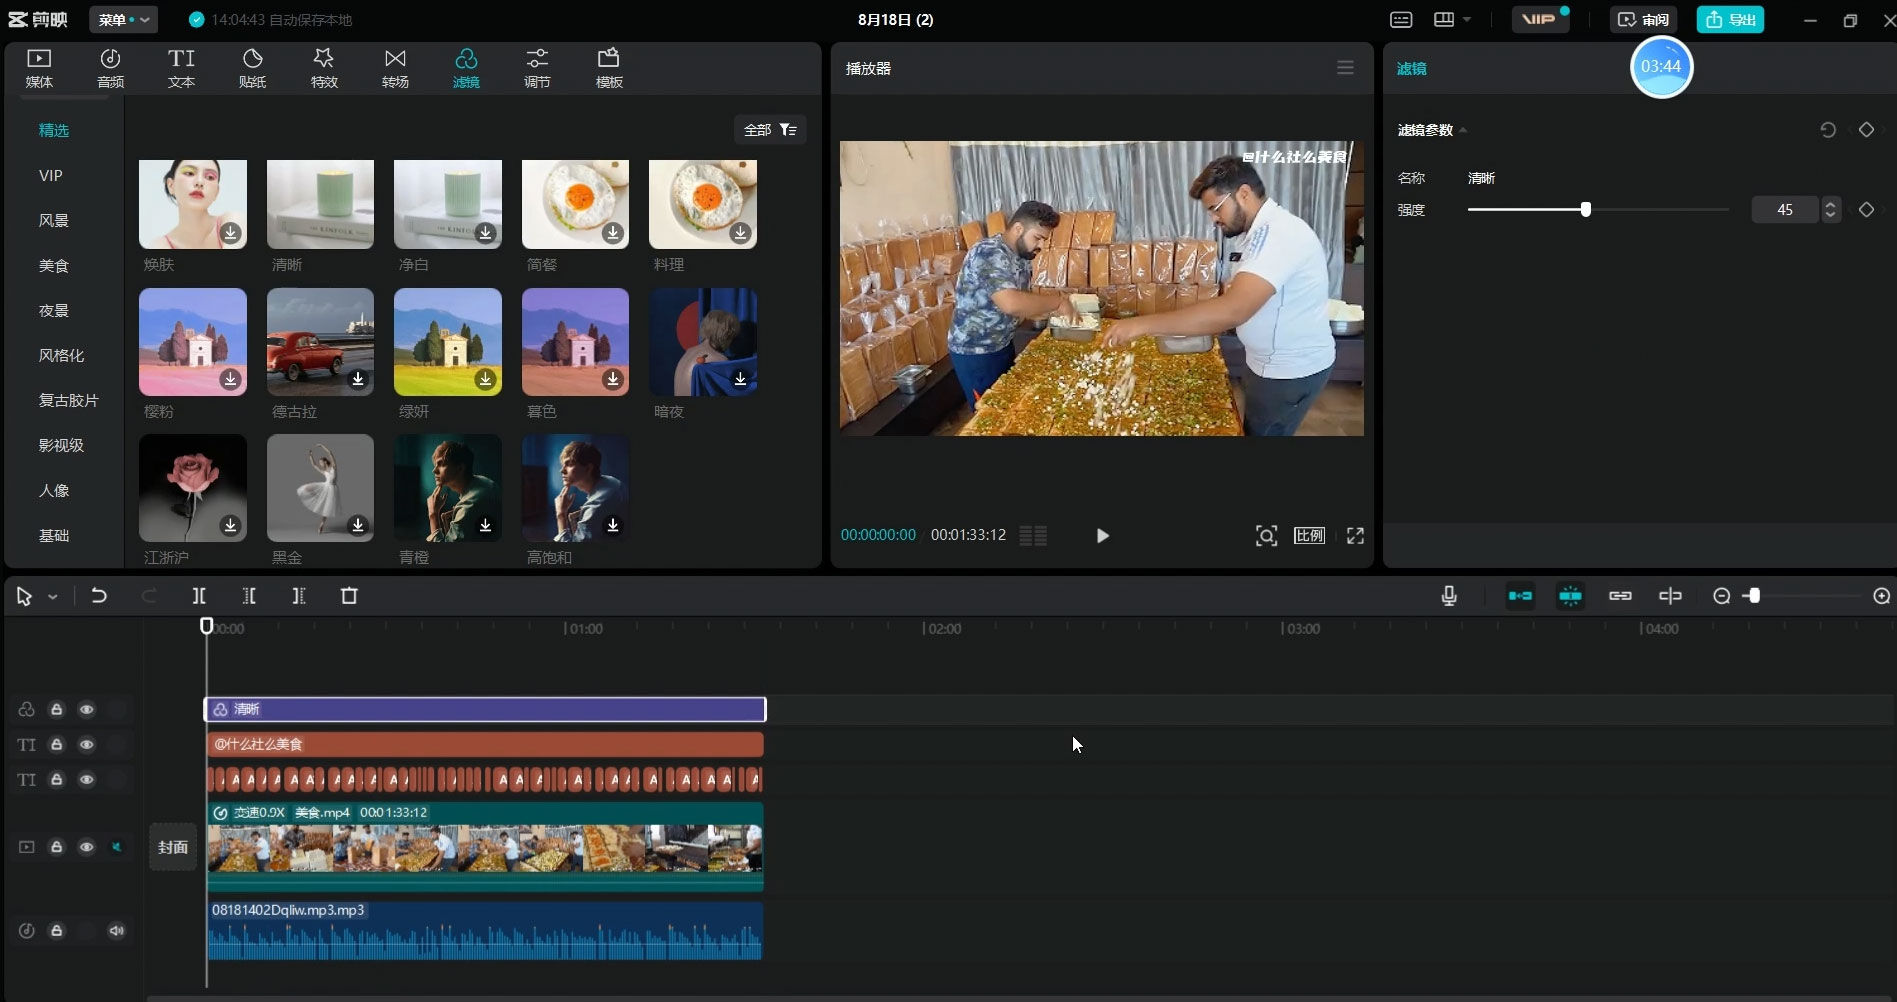Click the microphone record voiceover icon
This screenshot has height=1002, width=1897.
click(1448, 596)
